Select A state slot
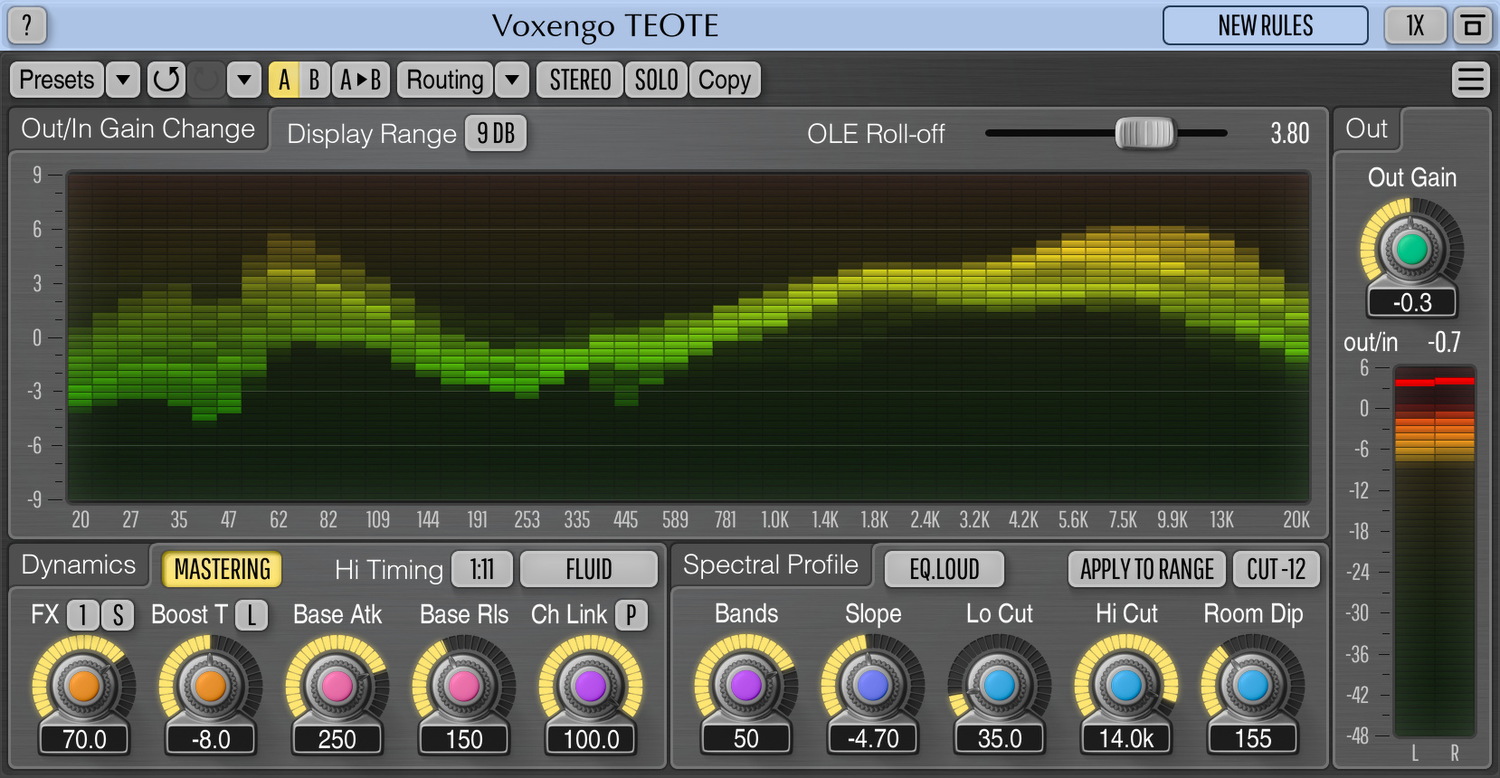The height and width of the screenshot is (778, 1500). (284, 80)
